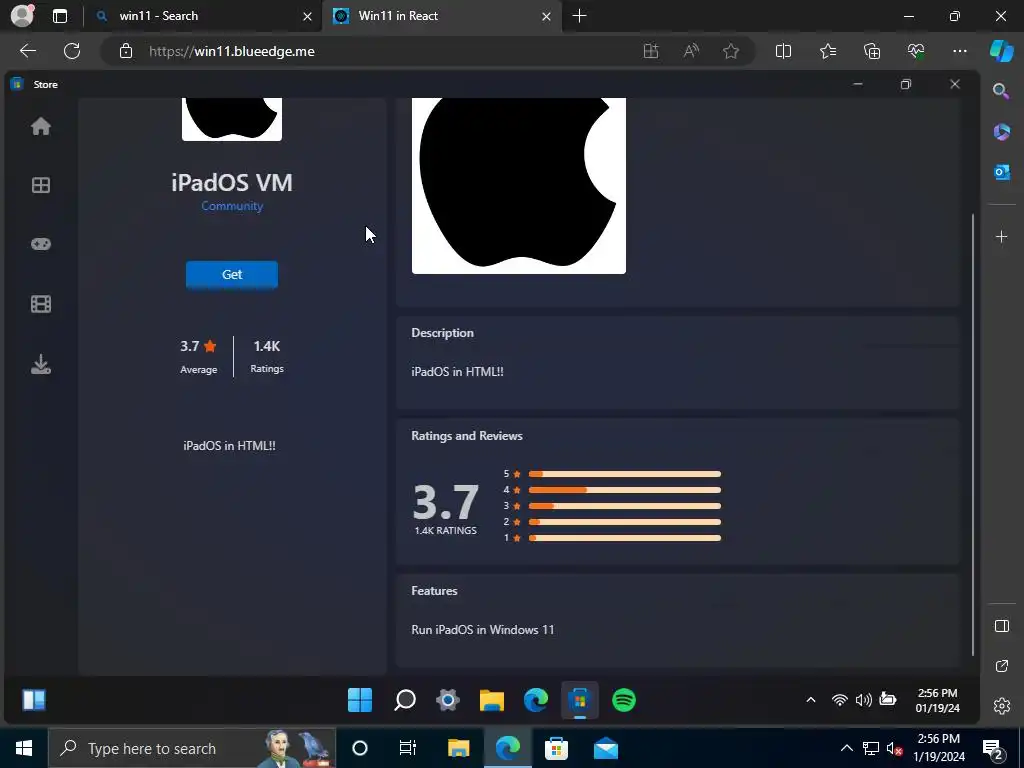This screenshot has width=1024, height=768.
Task: Go back in the browser
Action: 28,51
